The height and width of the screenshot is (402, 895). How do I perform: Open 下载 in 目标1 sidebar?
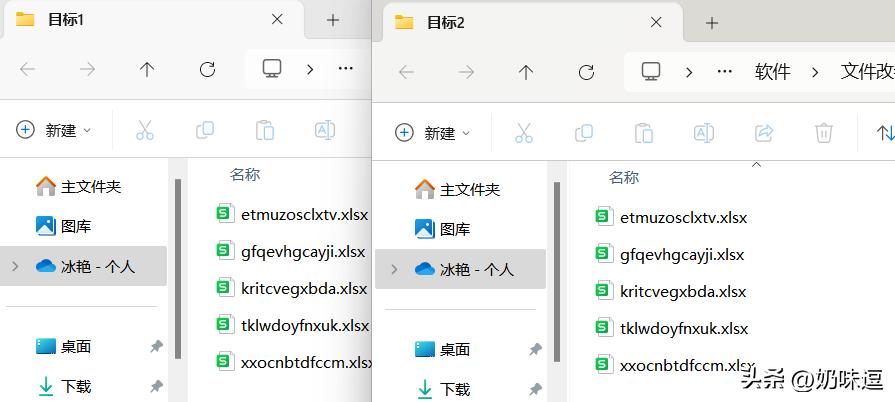pos(63,387)
